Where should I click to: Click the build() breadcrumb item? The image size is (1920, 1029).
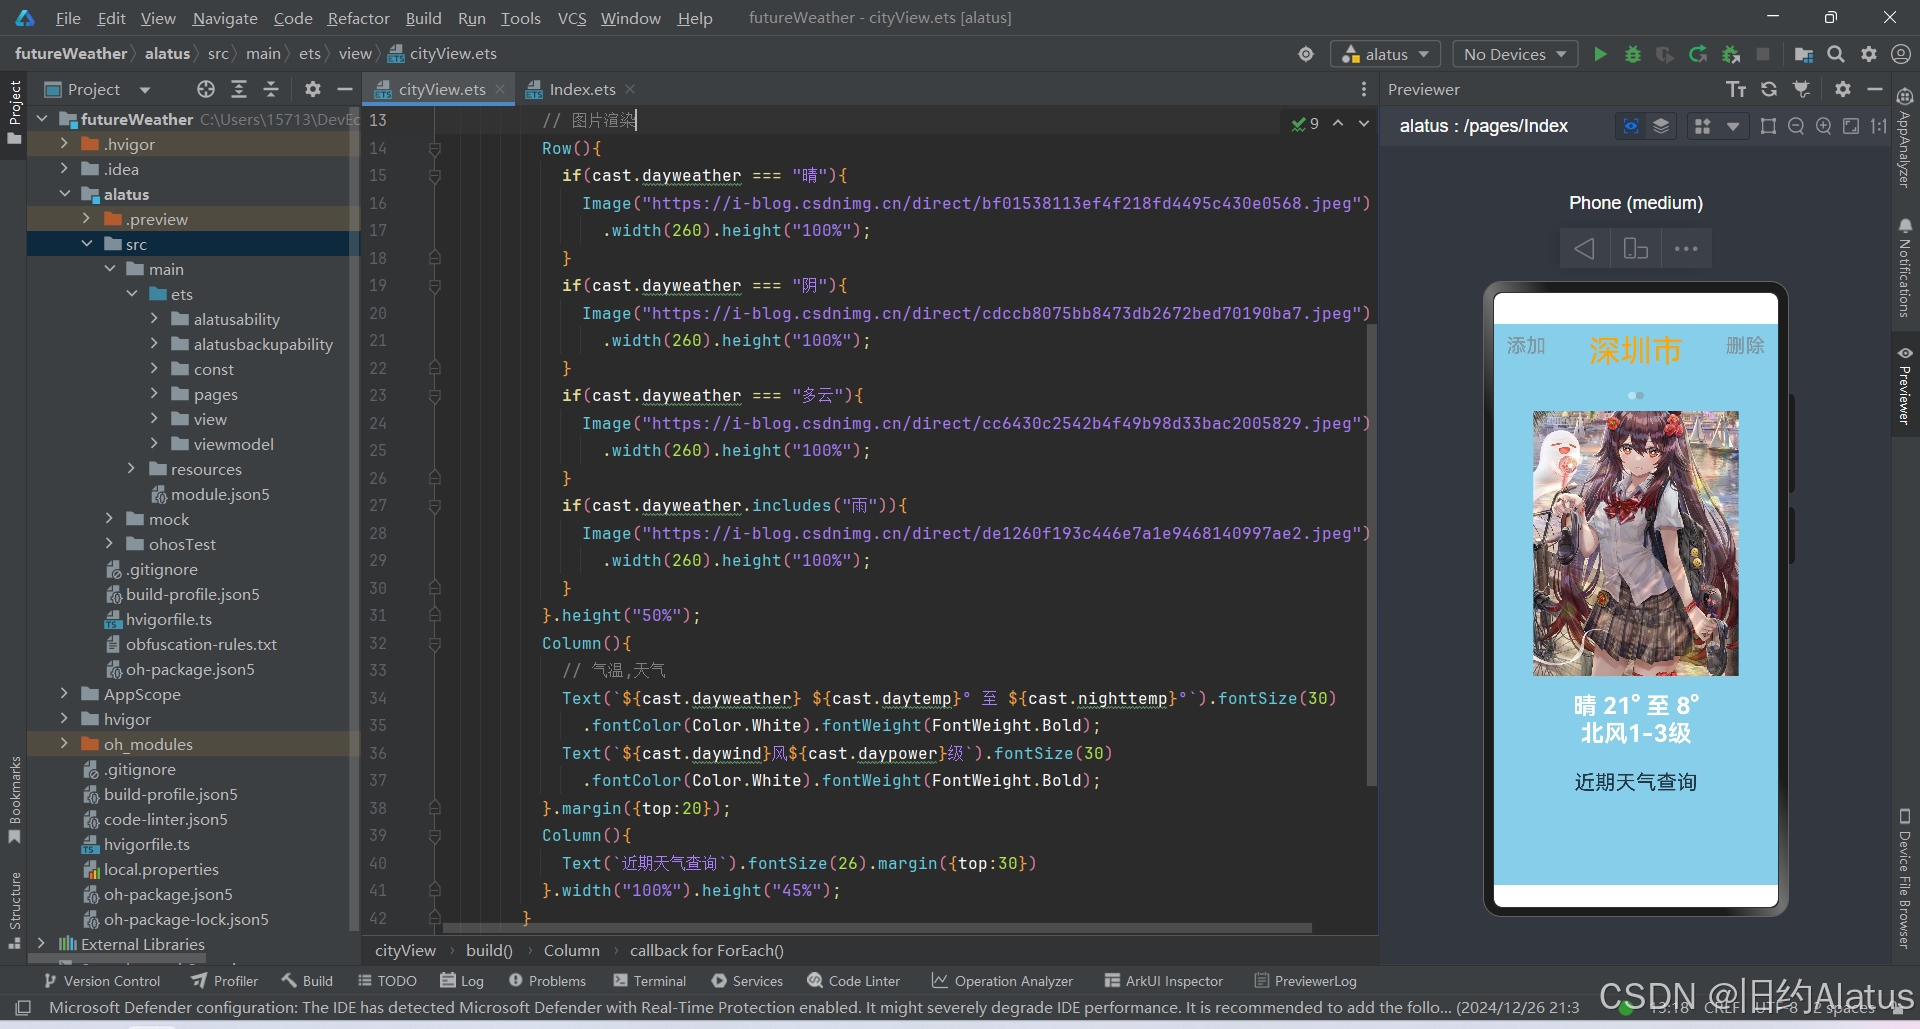coord(489,950)
